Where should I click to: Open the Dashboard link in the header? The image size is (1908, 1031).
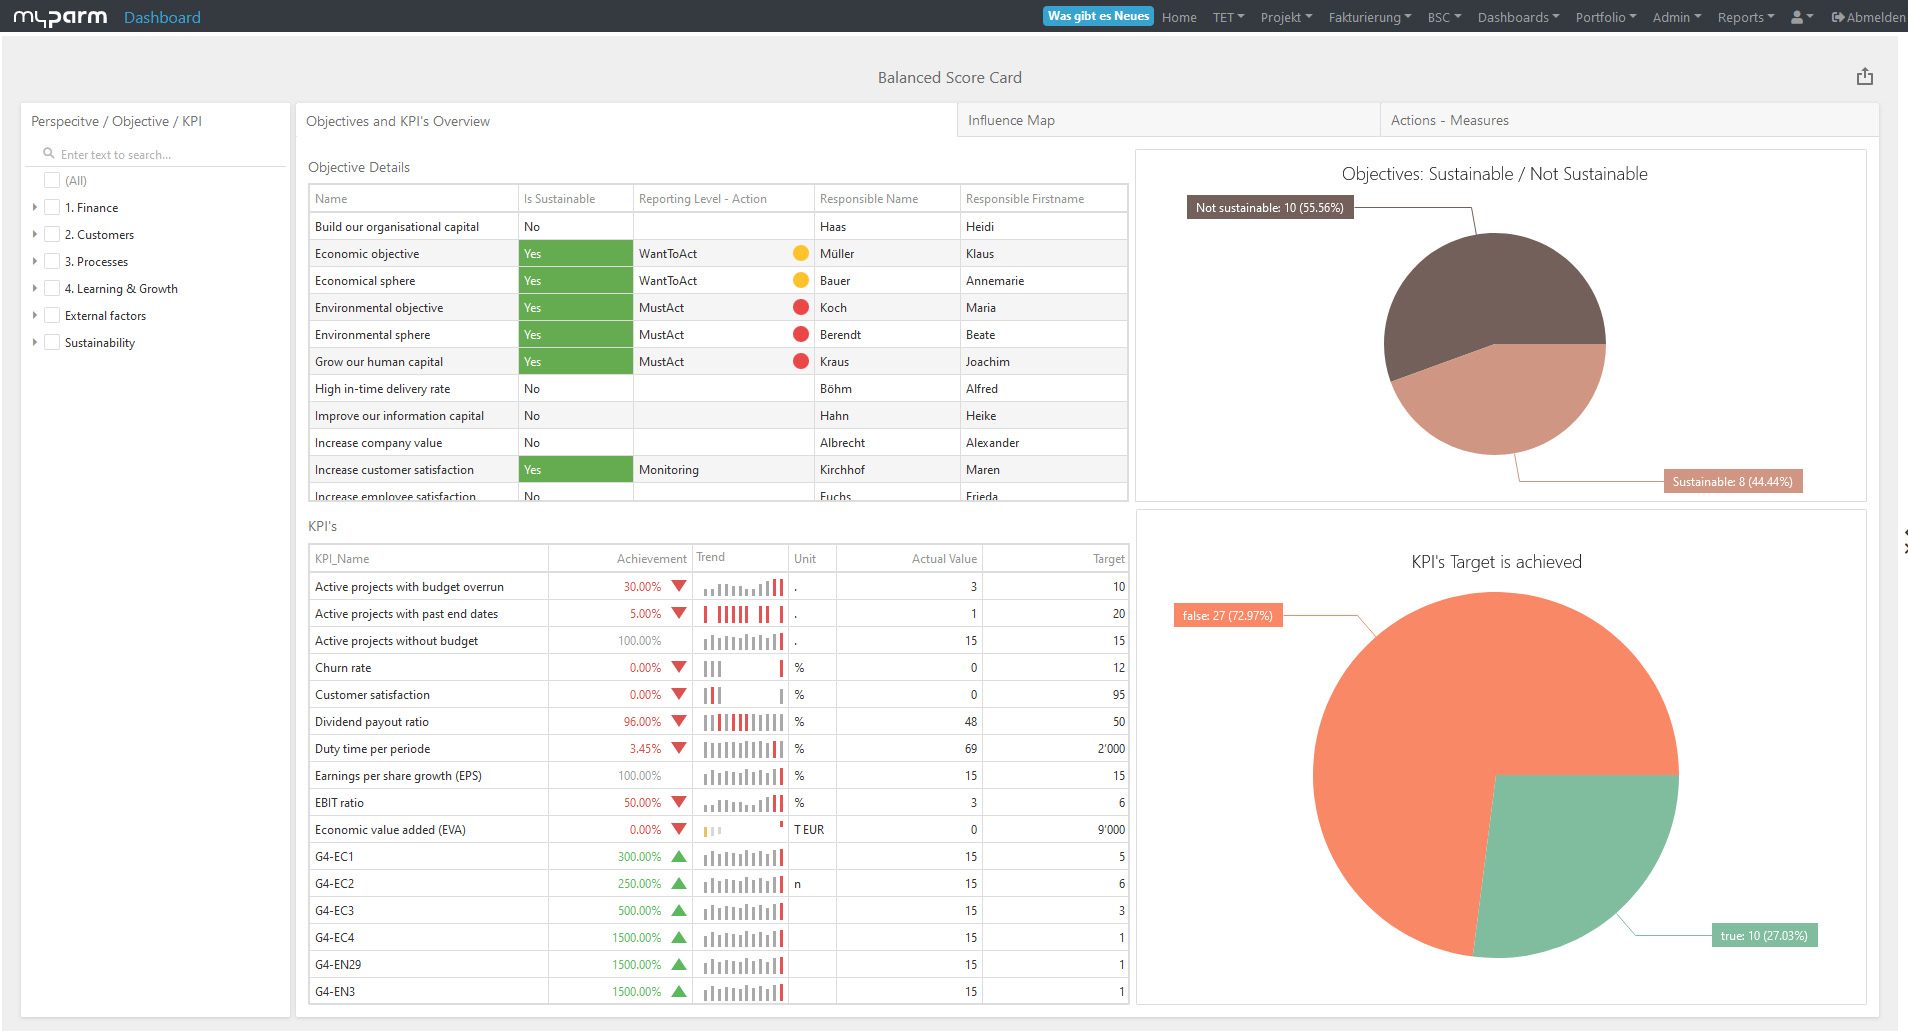pyautogui.click(x=161, y=17)
